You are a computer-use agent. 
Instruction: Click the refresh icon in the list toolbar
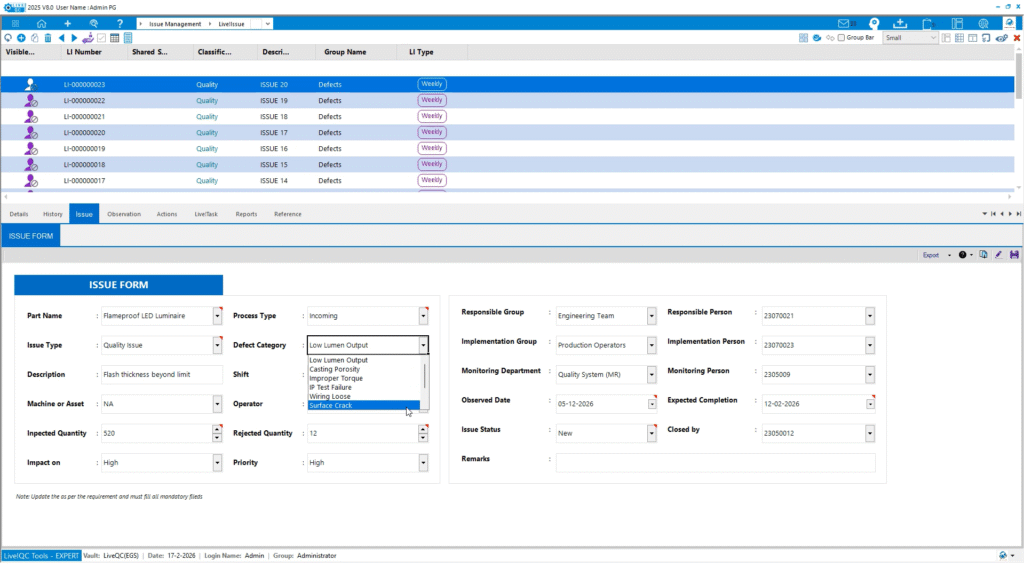[x=8, y=38]
